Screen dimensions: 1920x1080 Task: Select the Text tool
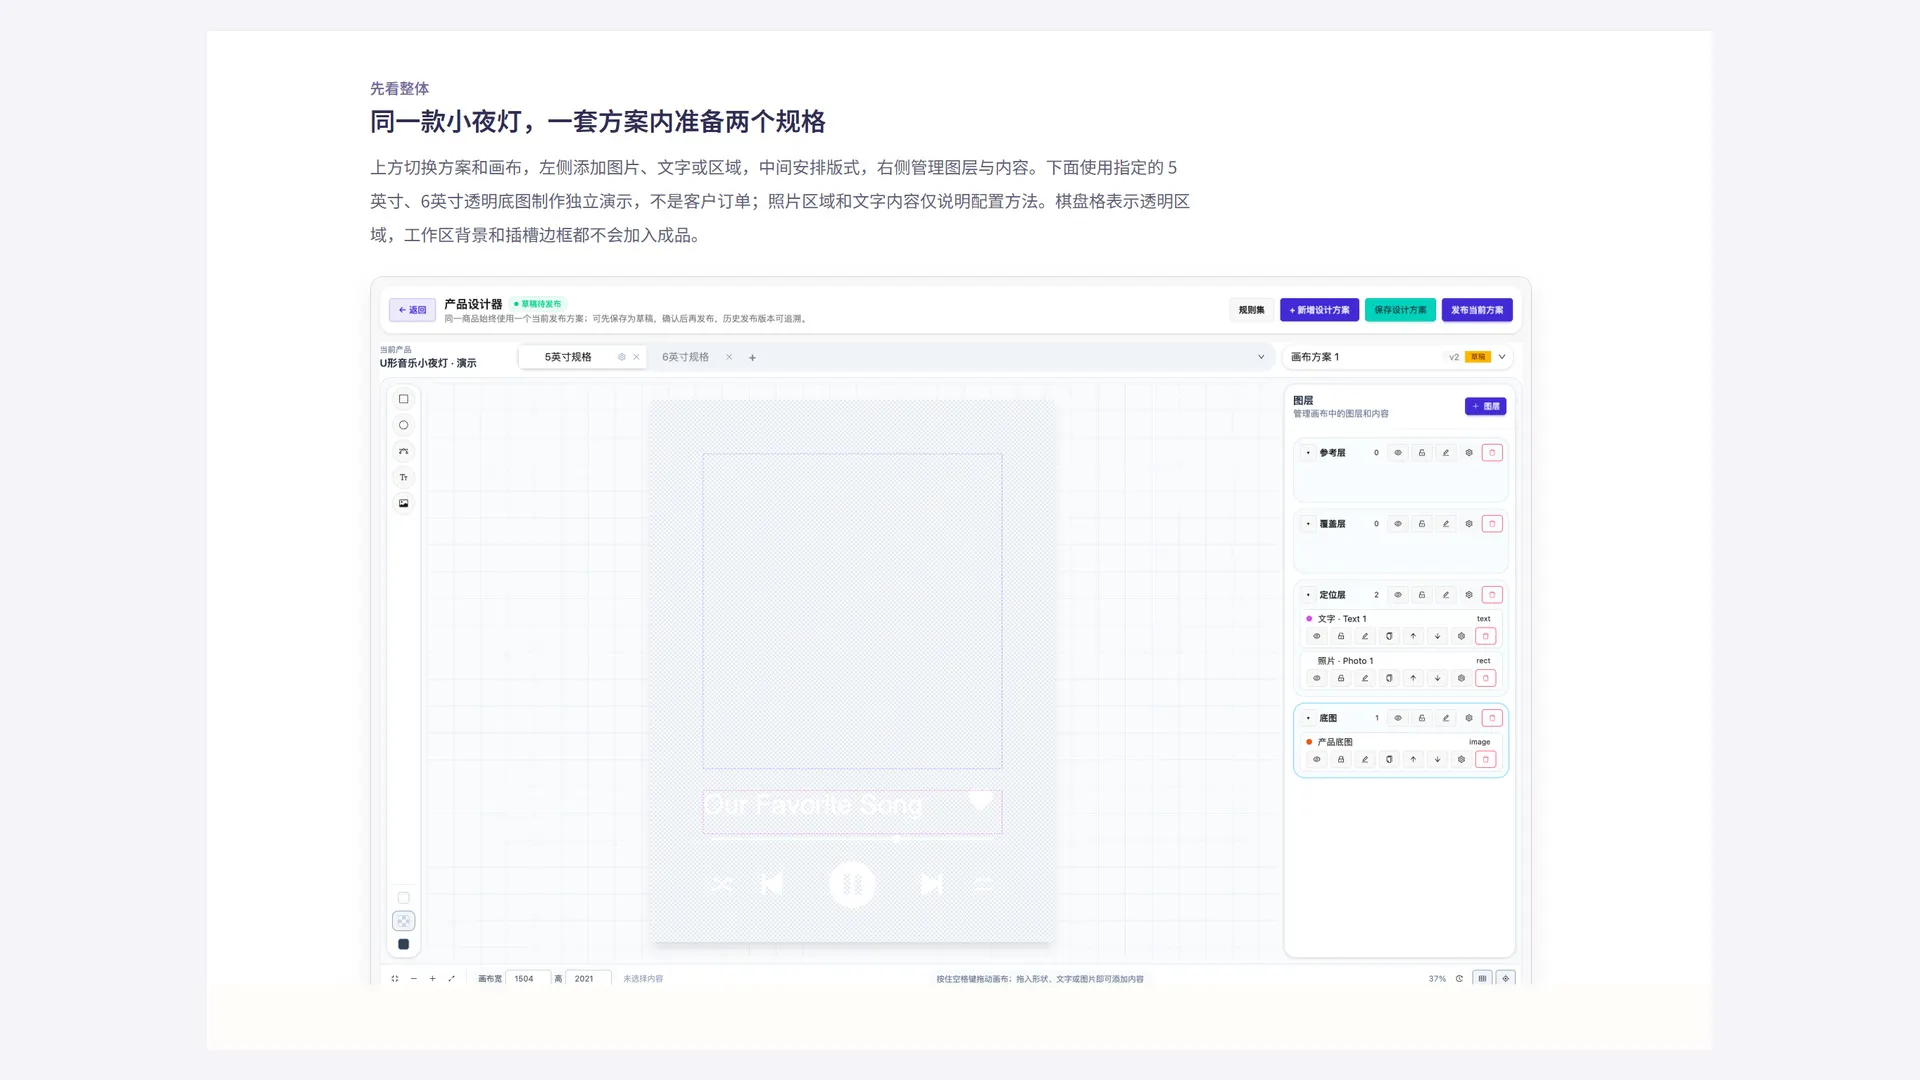[x=403, y=477]
